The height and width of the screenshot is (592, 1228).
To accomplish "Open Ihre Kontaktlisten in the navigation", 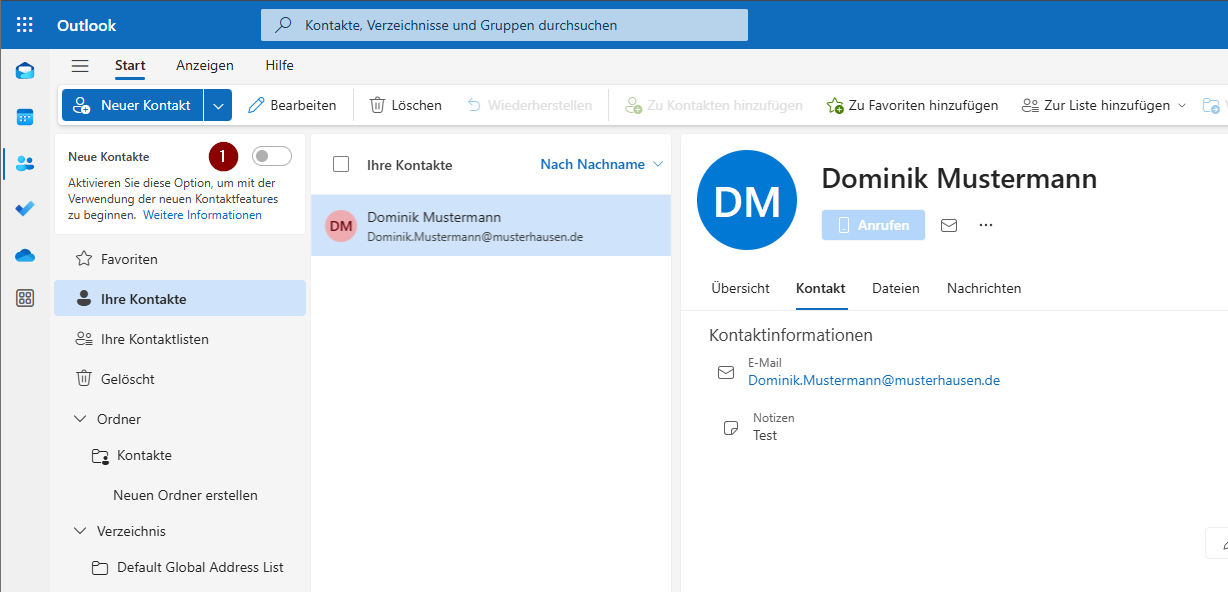I will point(180,339).
